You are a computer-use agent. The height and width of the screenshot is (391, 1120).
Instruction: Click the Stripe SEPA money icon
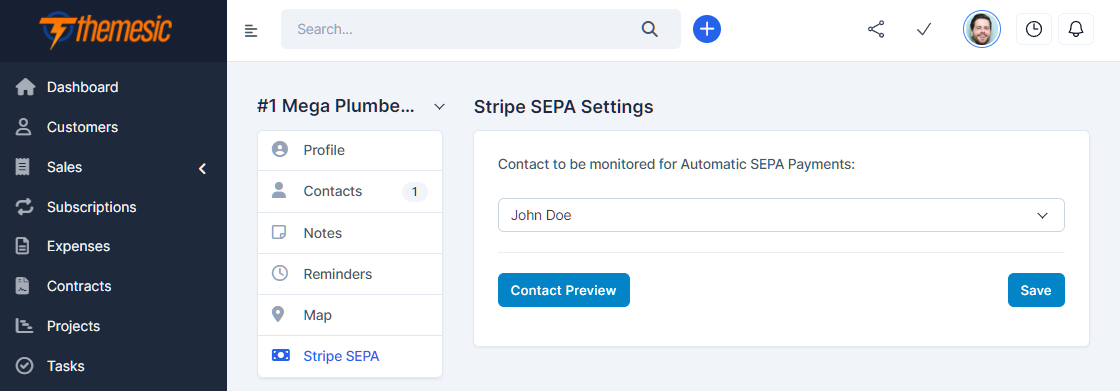[281, 355]
